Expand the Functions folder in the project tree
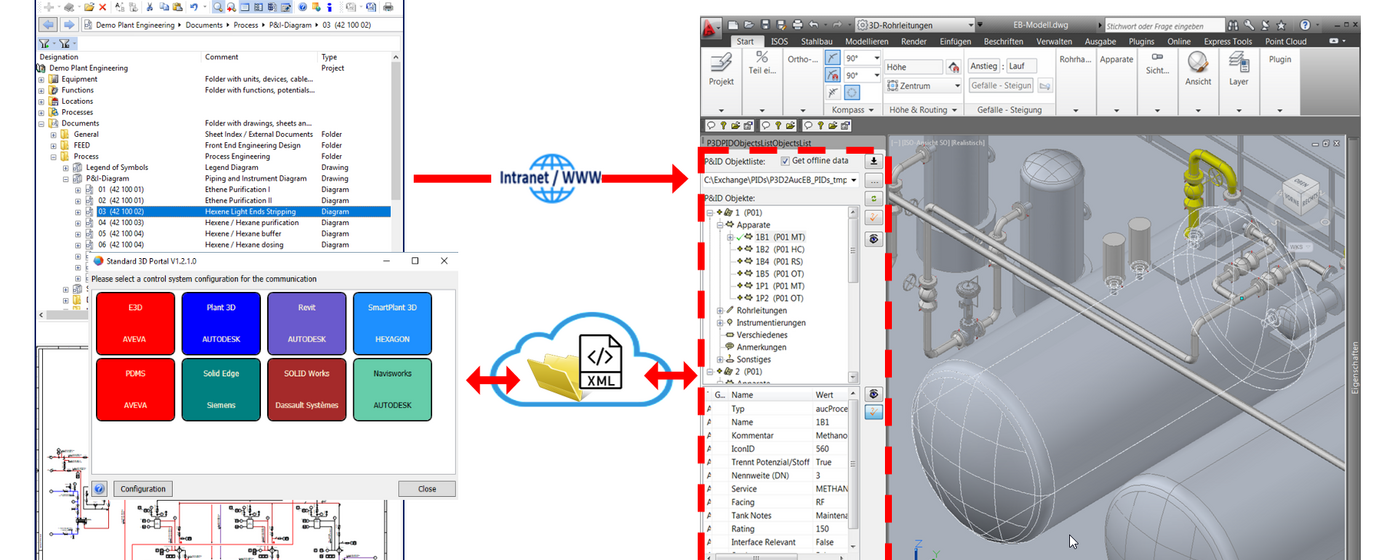Screen dimensions: 1400x560 point(41,90)
